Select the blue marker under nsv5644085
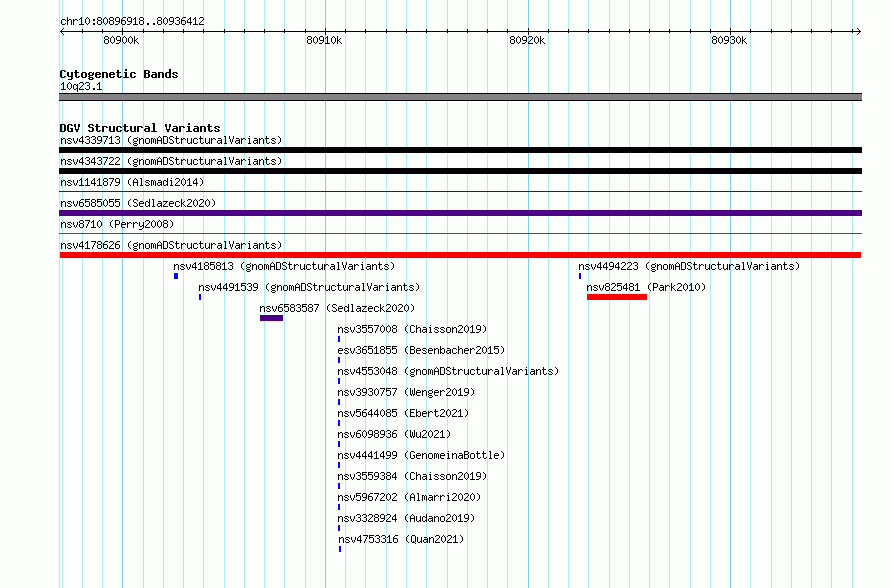Viewport: 890px width, 588px height. [x=339, y=423]
